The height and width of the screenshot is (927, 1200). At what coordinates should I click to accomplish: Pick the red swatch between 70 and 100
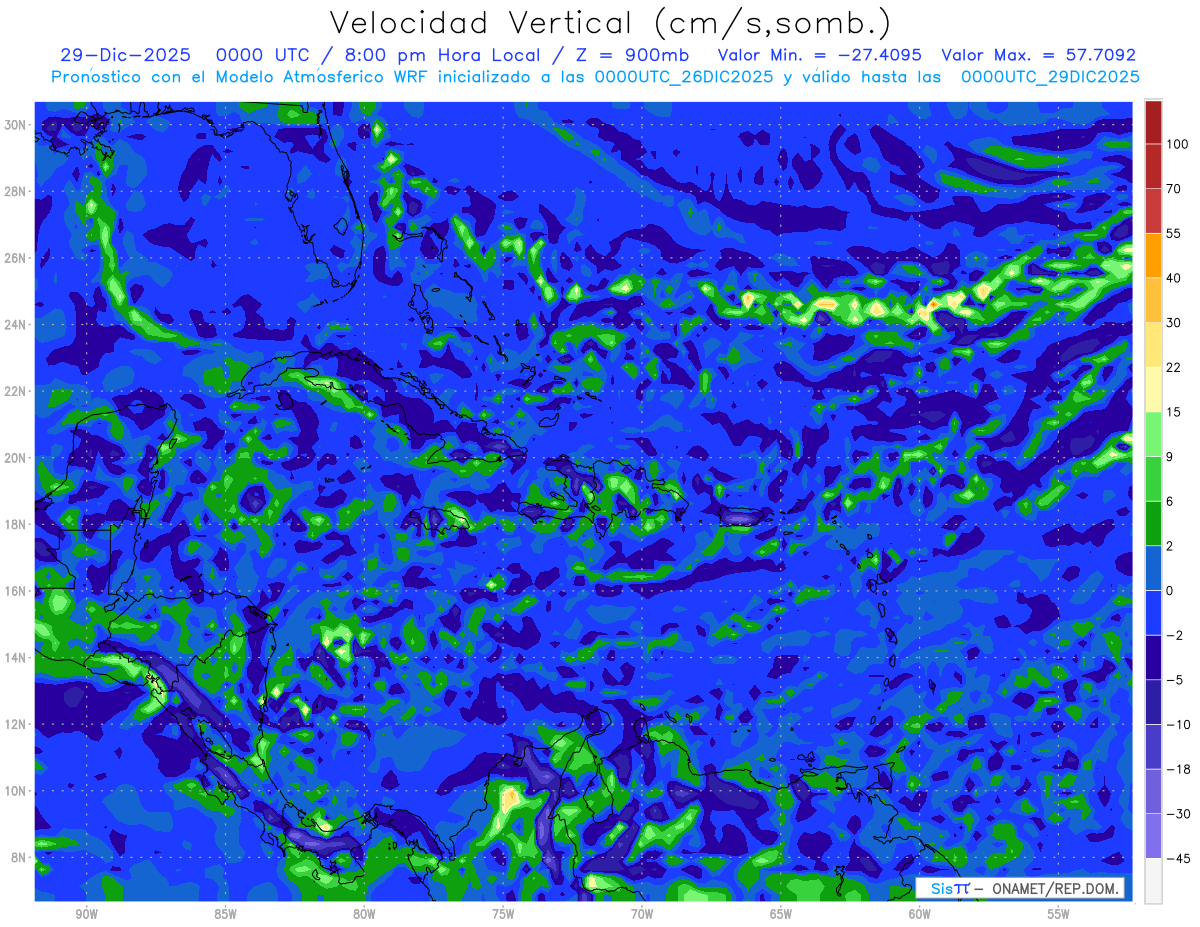[x=1153, y=167]
